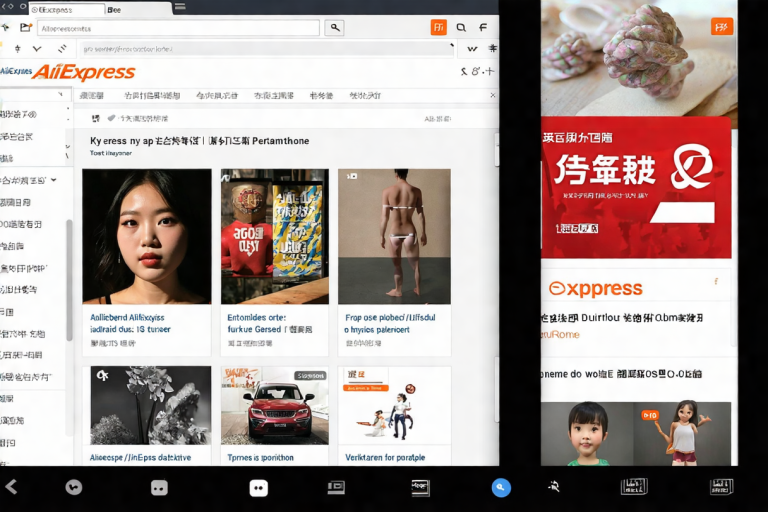Click the video badge on the man photo
Viewport: 768px width, 512px height.
click(352, 176)
